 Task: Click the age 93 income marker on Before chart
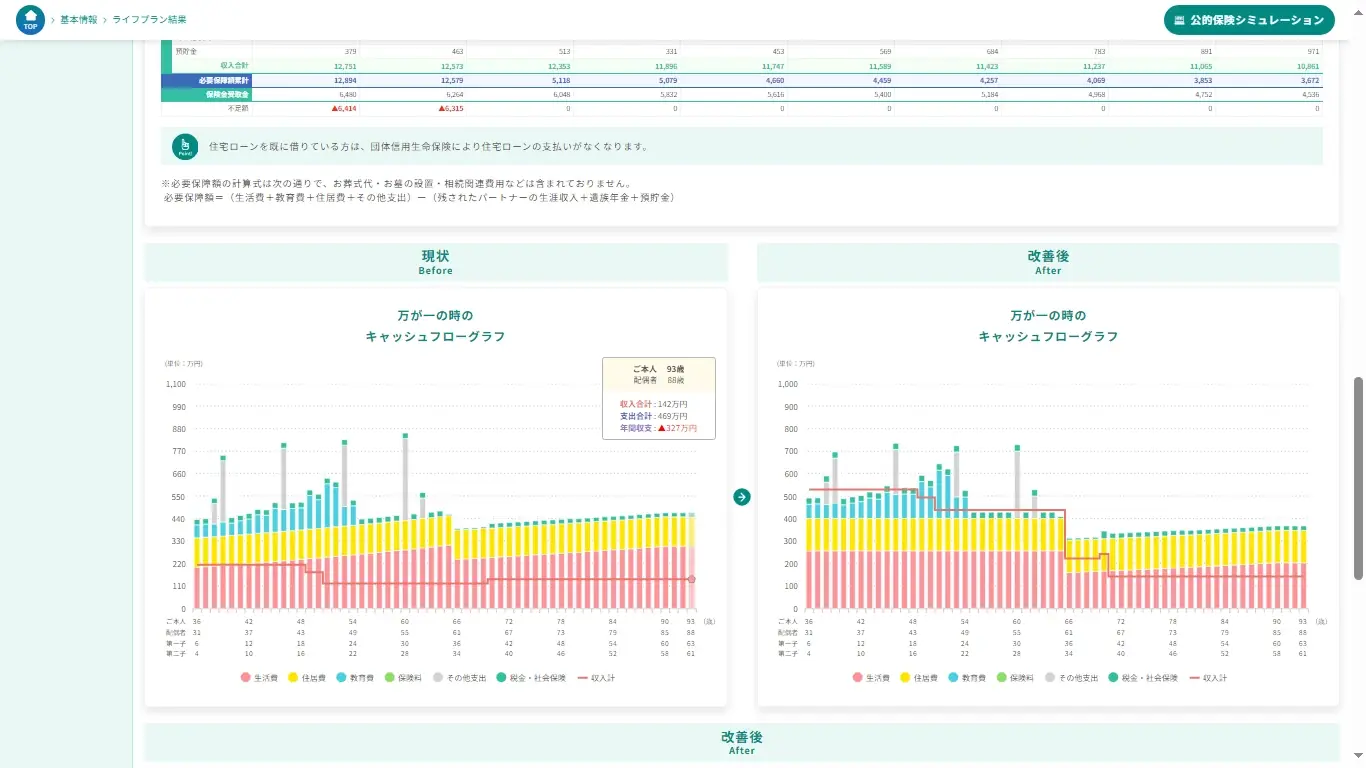[691, 579]
